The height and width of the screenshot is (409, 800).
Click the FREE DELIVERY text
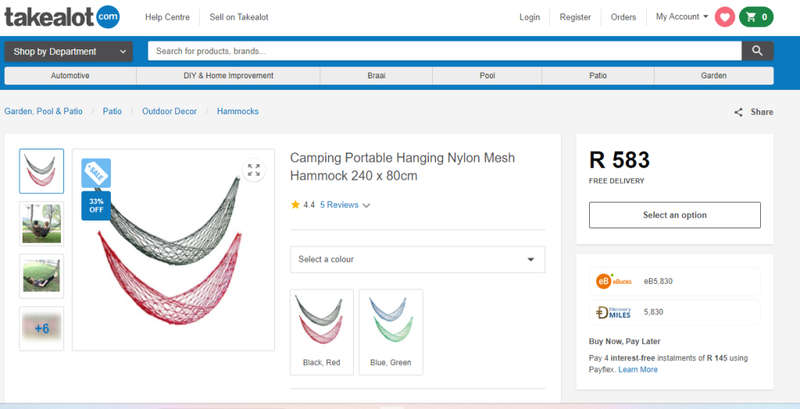[616, 181]
